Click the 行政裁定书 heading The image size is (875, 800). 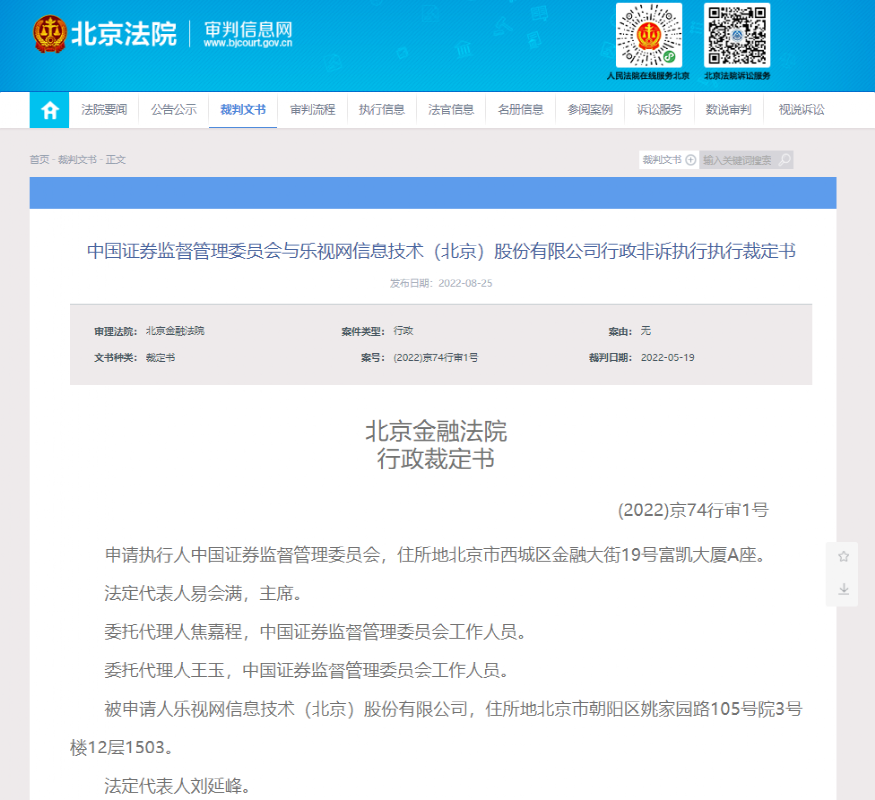coord(436,459)
